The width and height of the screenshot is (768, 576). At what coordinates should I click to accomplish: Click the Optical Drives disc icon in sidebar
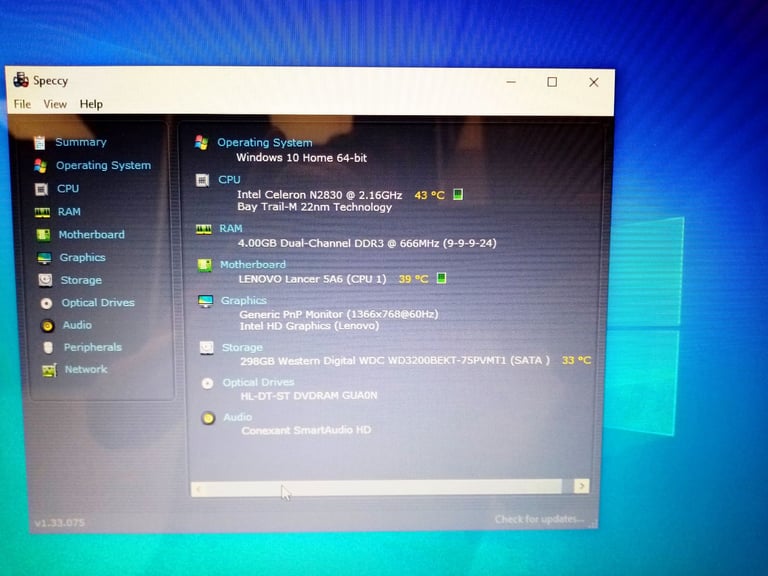pyautogui.click(x=47, y=304)
